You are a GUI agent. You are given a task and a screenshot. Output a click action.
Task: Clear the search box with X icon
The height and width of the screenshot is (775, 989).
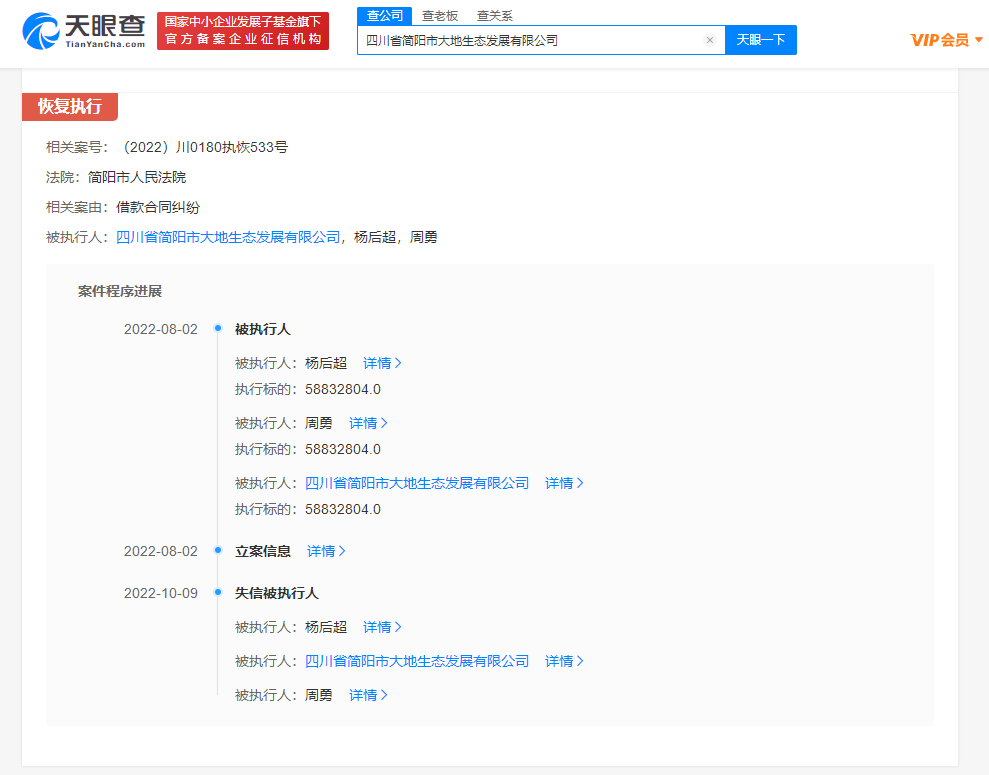pyautogui.click(x=710, y=40)
